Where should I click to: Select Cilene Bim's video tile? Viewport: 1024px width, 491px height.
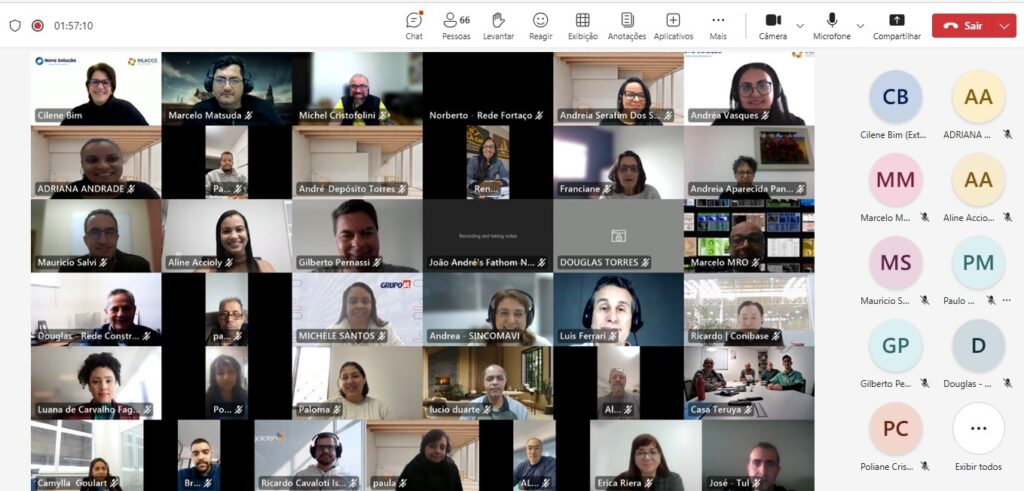pyautogui.click(x=96, y=89)
